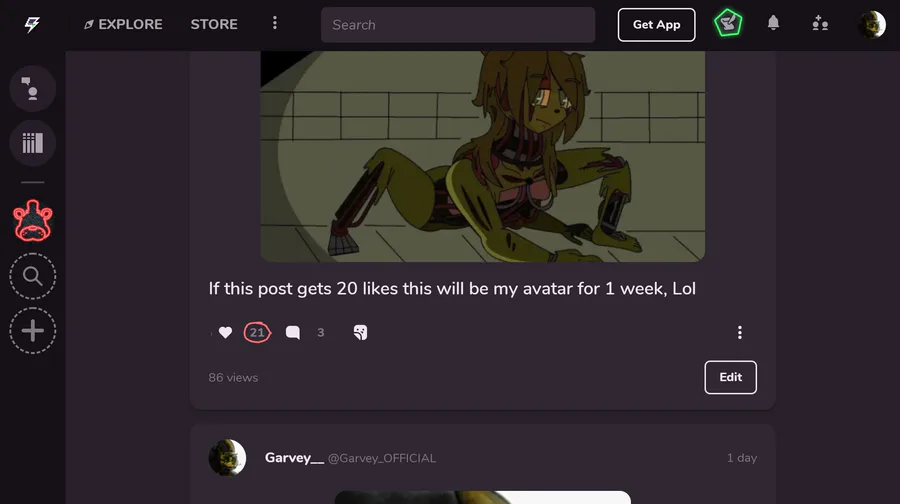The height and width of the screenshot is (504, 900).
Task: Click the Search input field
Action: [457, 25]
